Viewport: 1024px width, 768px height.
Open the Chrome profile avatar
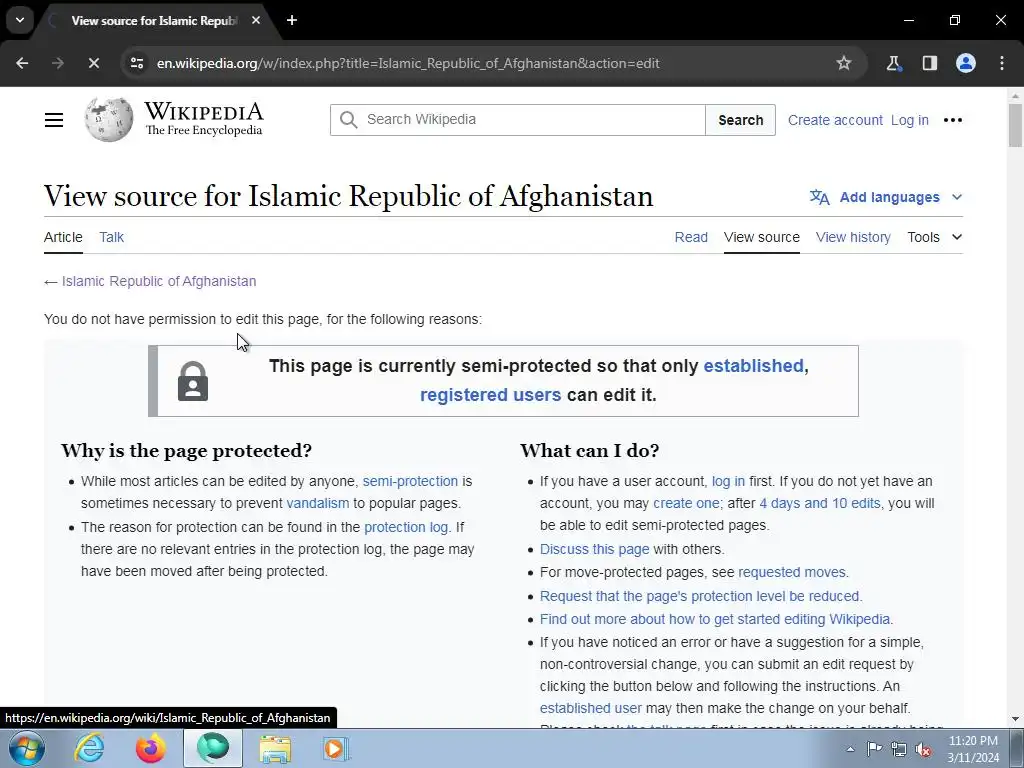tap(966, 63)
